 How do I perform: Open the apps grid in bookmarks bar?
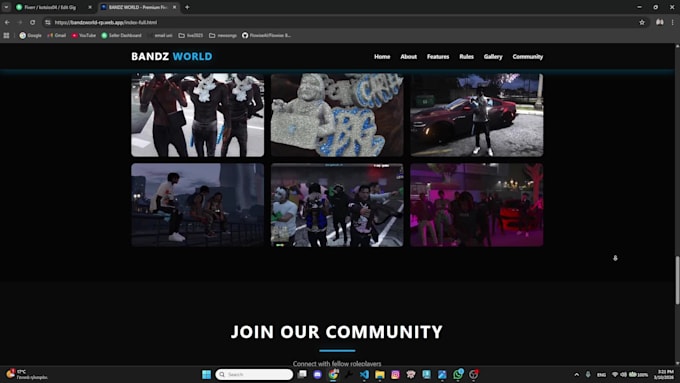[7, 36]
